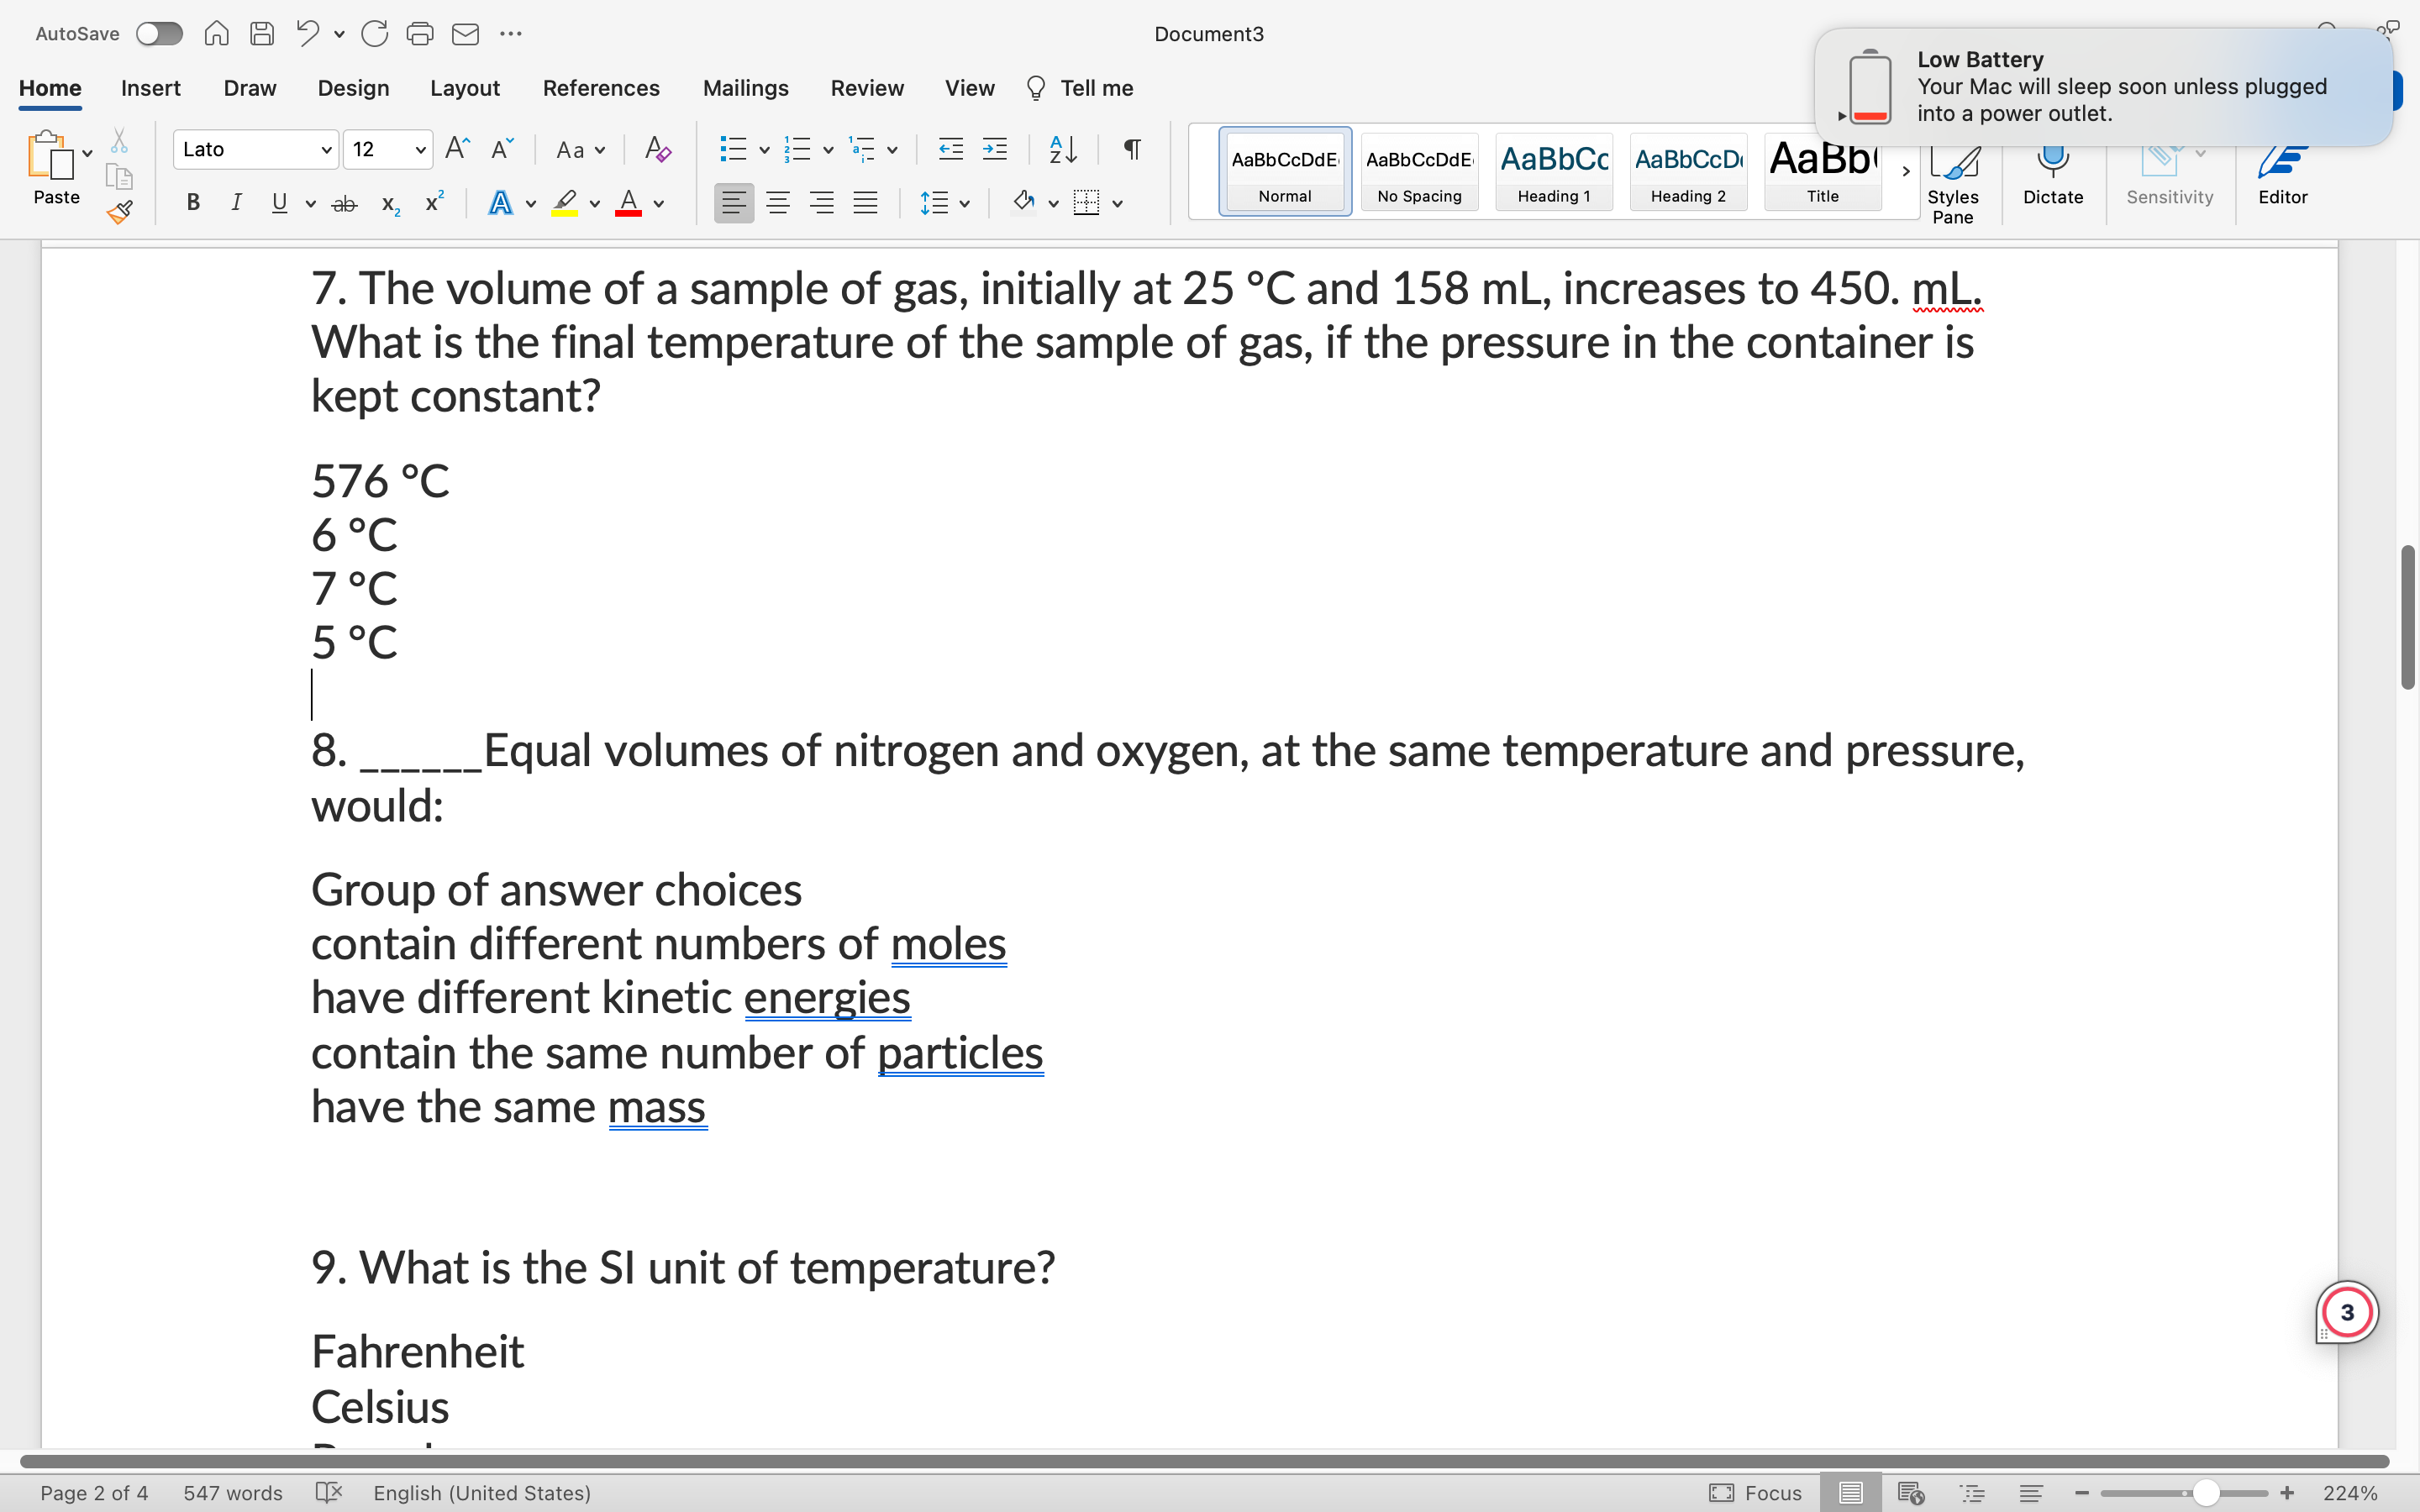Switch to the References tab
Viewport: 2420px width, 1512px height.
click(601, 88)
